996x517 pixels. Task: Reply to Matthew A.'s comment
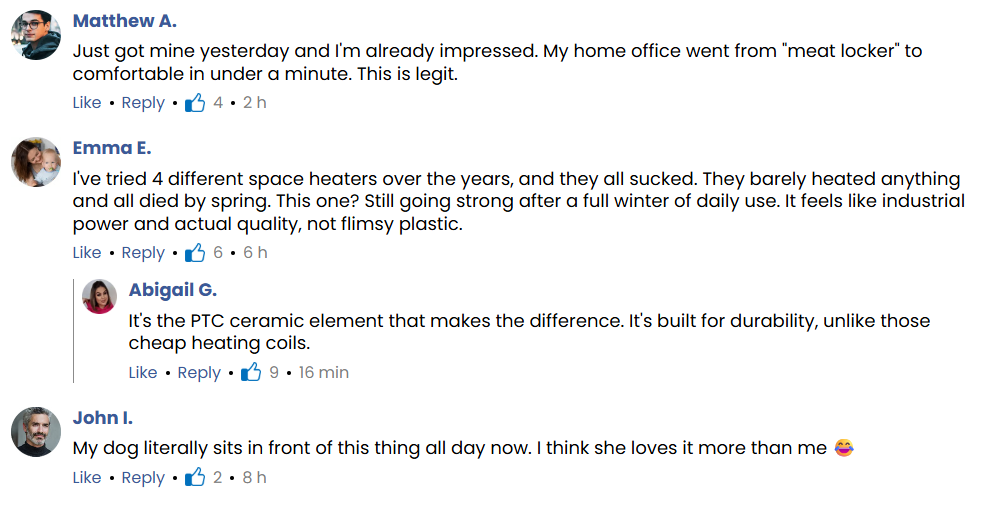pos(143,102)
